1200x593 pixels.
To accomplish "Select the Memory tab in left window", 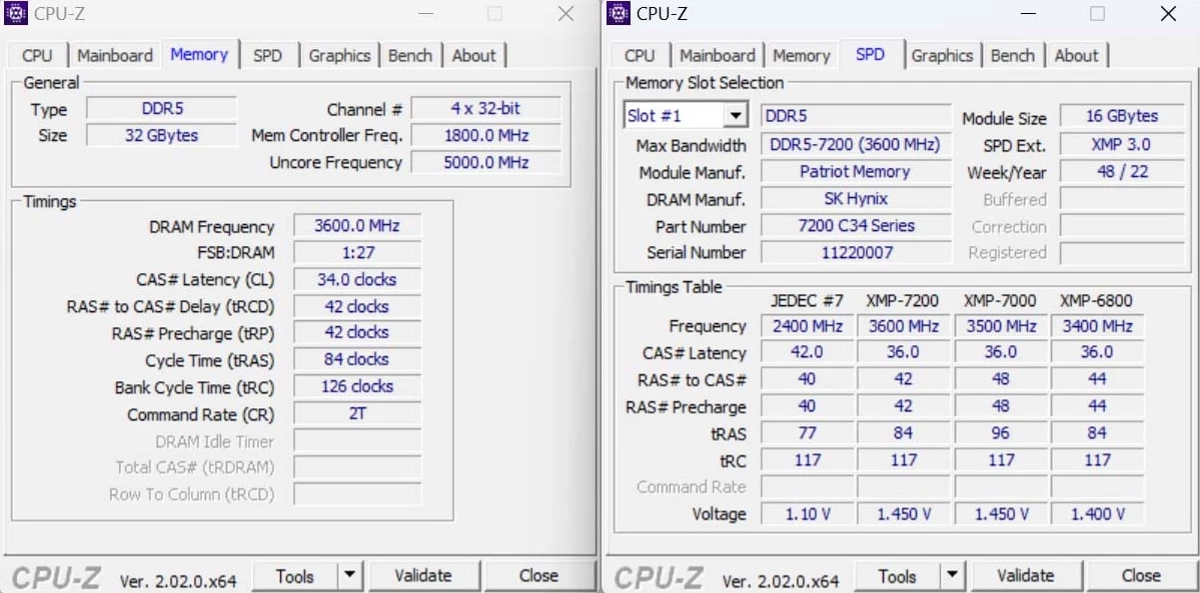I will [199, 54].
